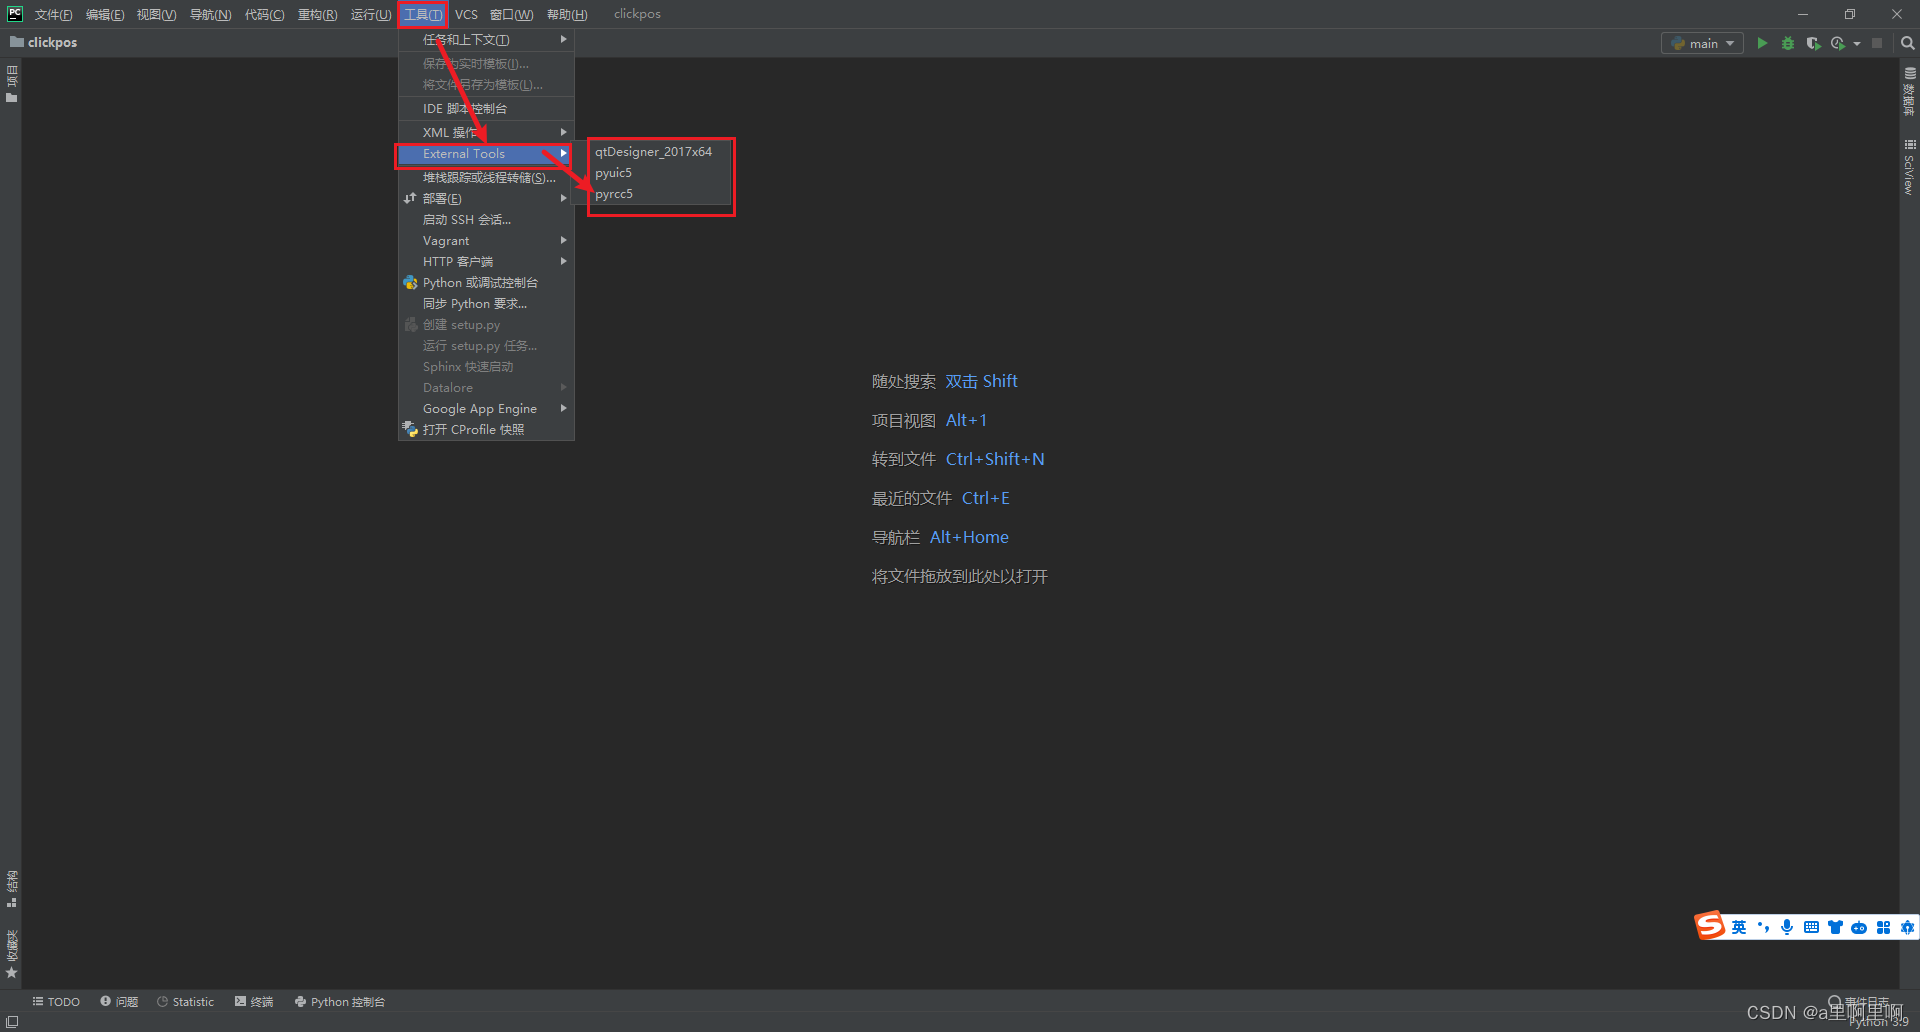The width and height of the screenshot is (1920, 1032).
Task: Open the 文件(F) menu
Action: [53, 14]
